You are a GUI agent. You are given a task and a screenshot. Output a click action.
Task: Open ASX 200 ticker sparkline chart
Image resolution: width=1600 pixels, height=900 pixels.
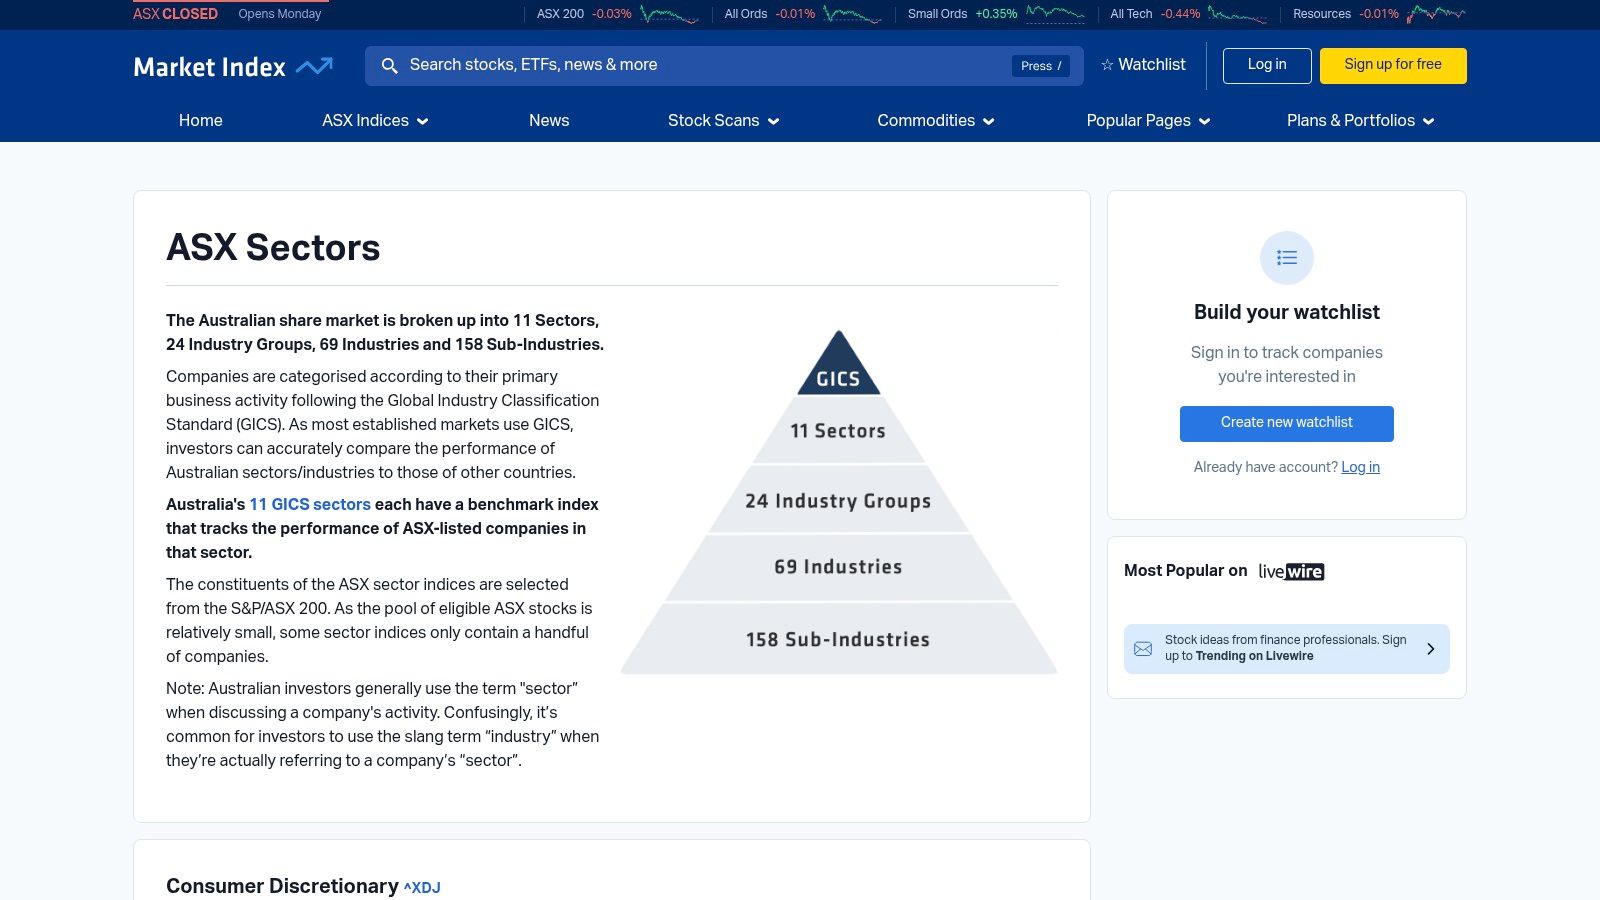click(669, 14)
